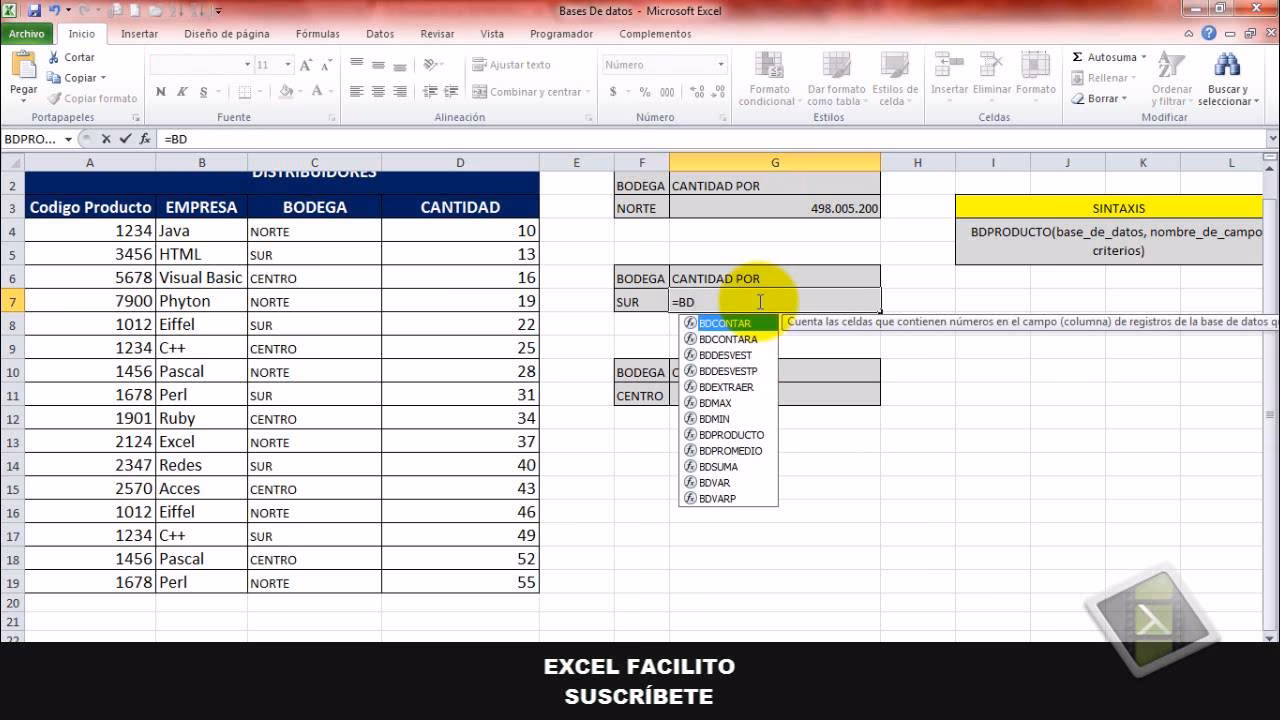This screenshot has height=720, width=1280.
Task: Click Copiar formato brush icon
Action: click(x=53, y=98)
